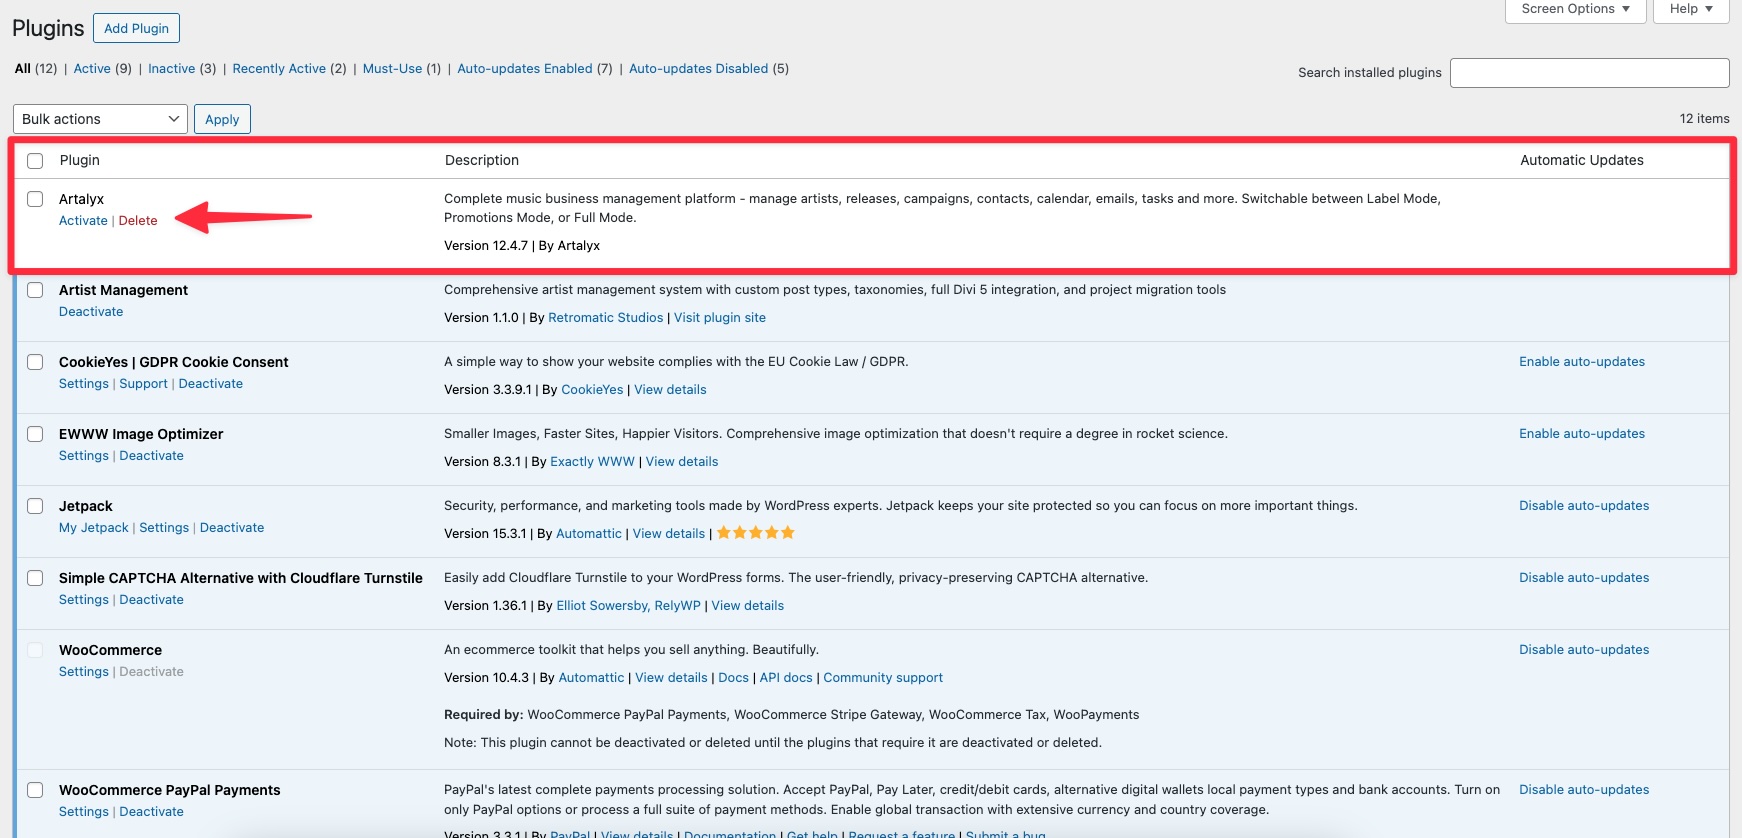Open WooCommerce Community support link
Screen dimensions: 1742x838
point(883,678)
